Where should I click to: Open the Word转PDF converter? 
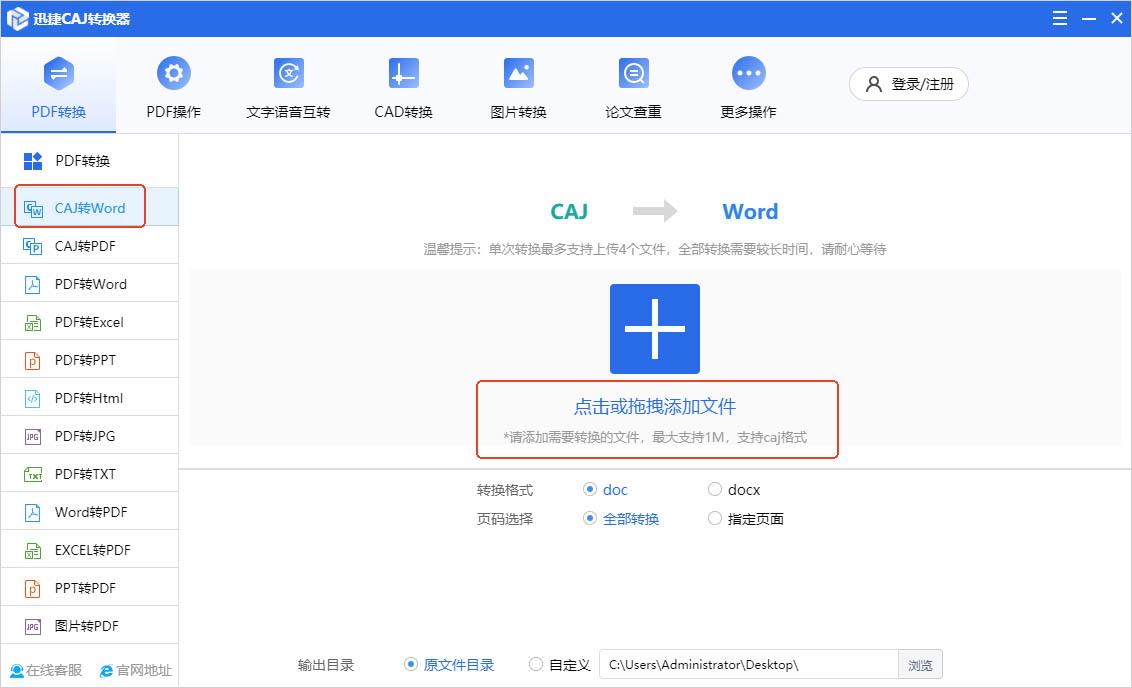click(x=90, y=511)
